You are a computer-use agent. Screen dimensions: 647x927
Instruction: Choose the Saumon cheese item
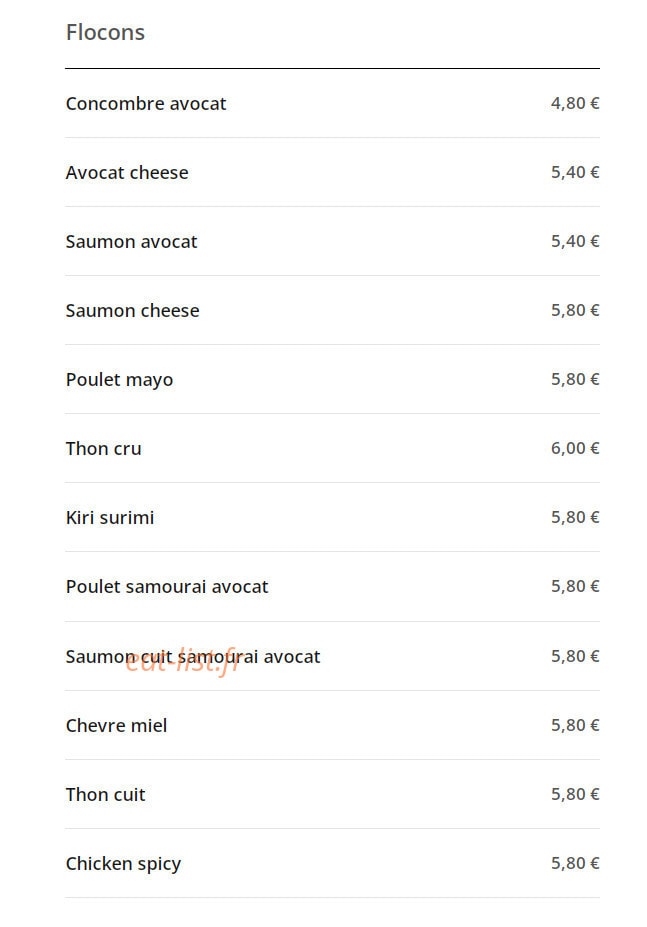point(132,310)
